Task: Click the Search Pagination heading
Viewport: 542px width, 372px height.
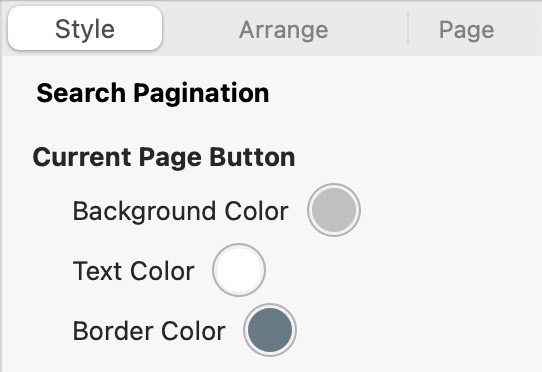Action: 153,93
